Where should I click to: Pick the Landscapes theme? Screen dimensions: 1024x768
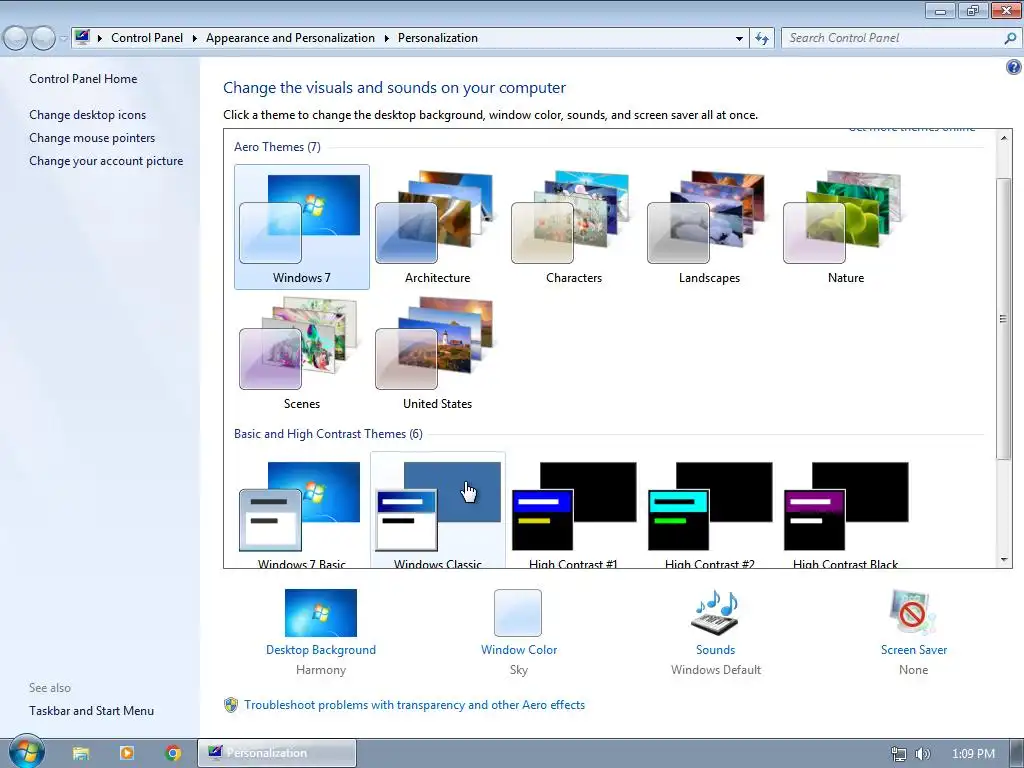pyautogui.click(x=709, y=227)
